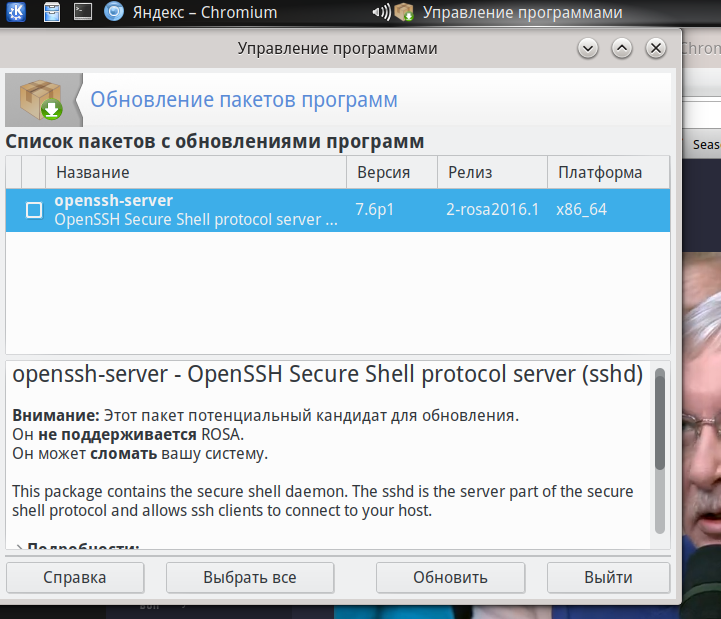Exit using the Выйти button
This screenshot has height=619, width=721.
pyautogui.click(x=608, y=577)
